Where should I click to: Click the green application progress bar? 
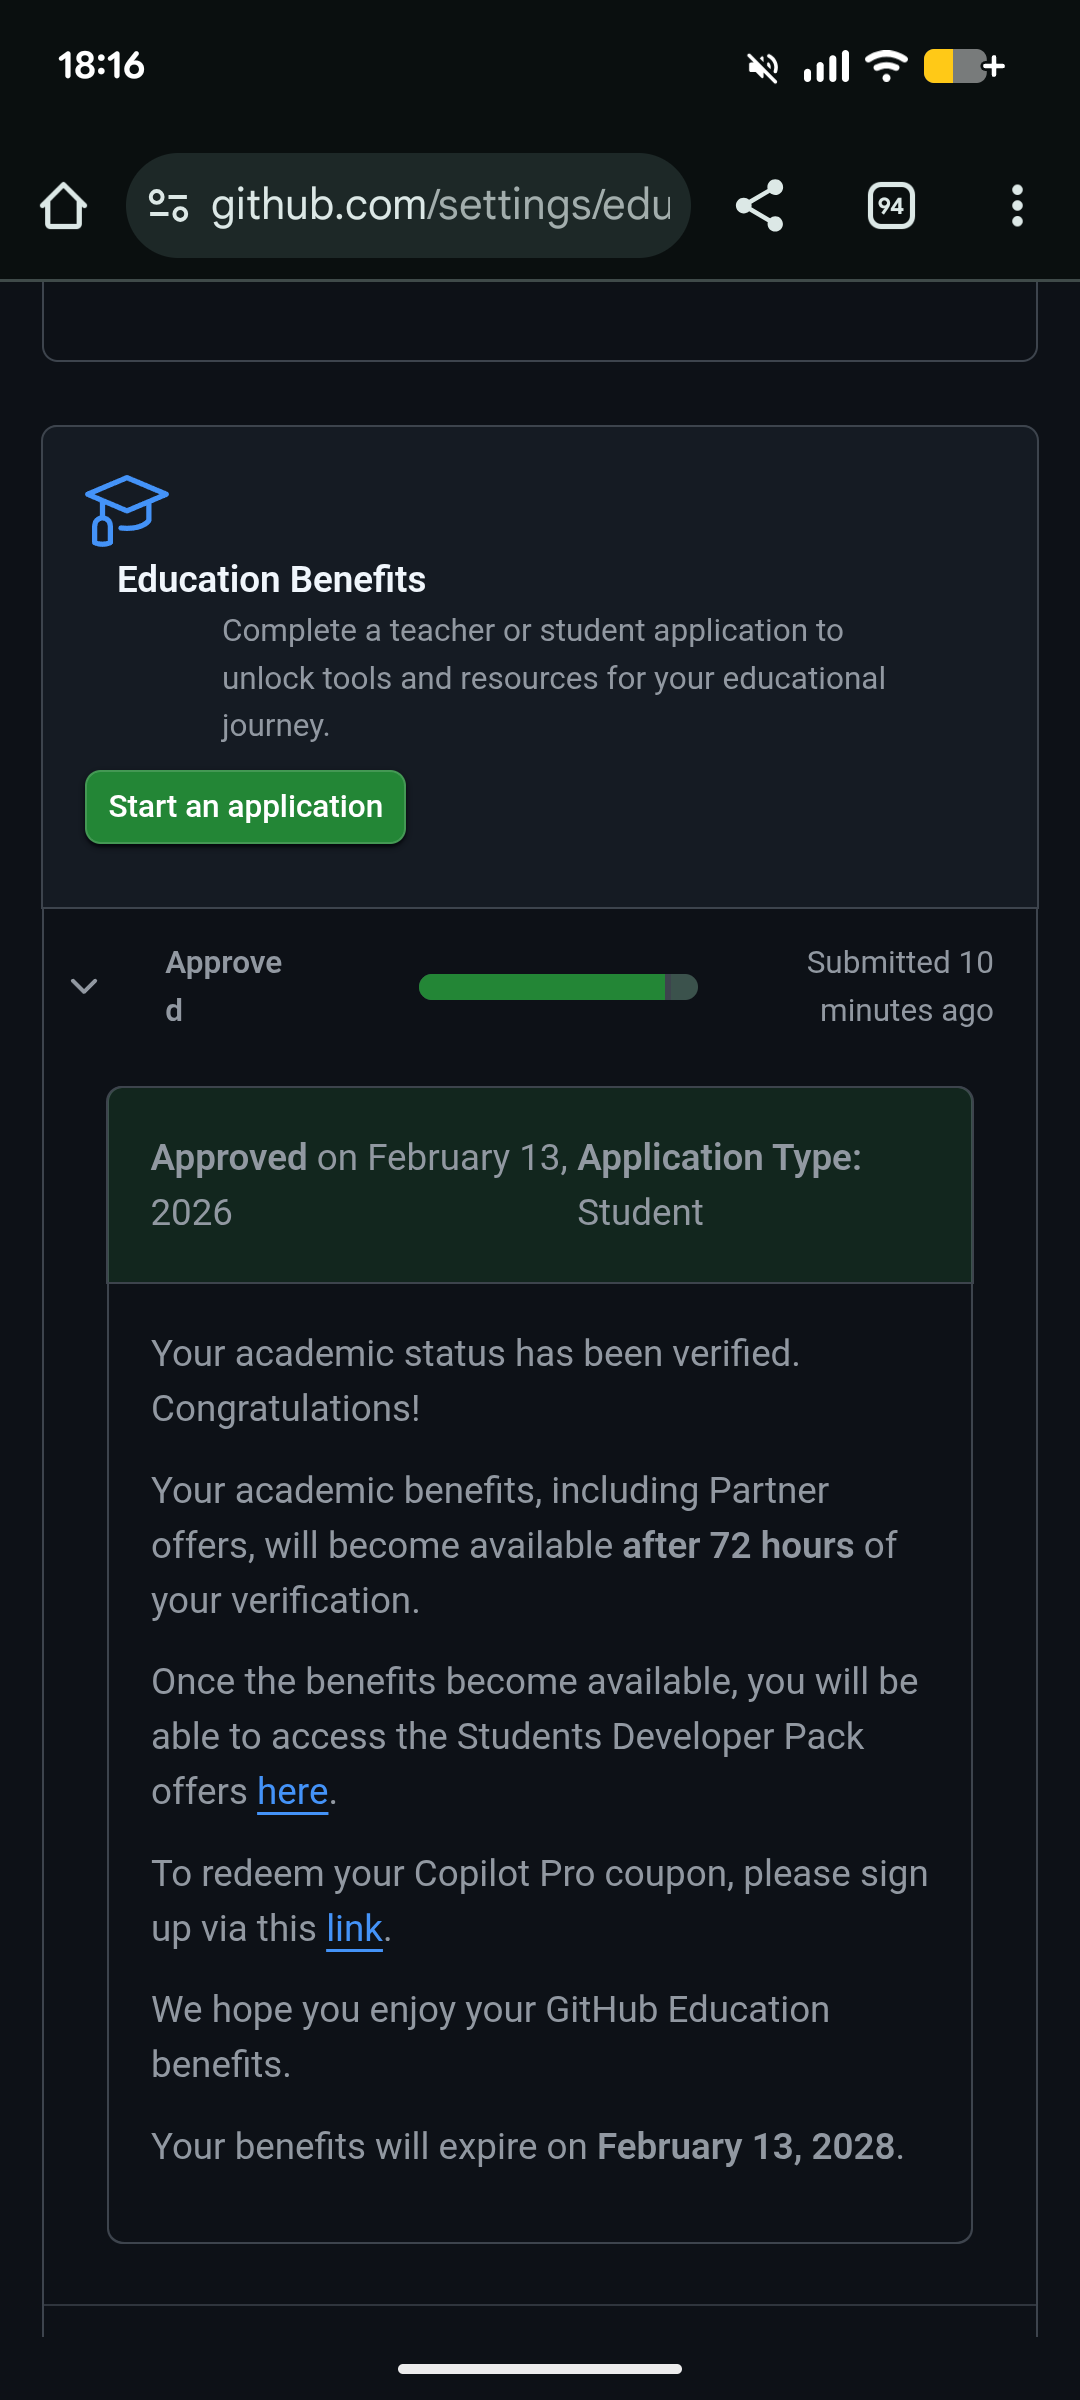click(557, 987)
